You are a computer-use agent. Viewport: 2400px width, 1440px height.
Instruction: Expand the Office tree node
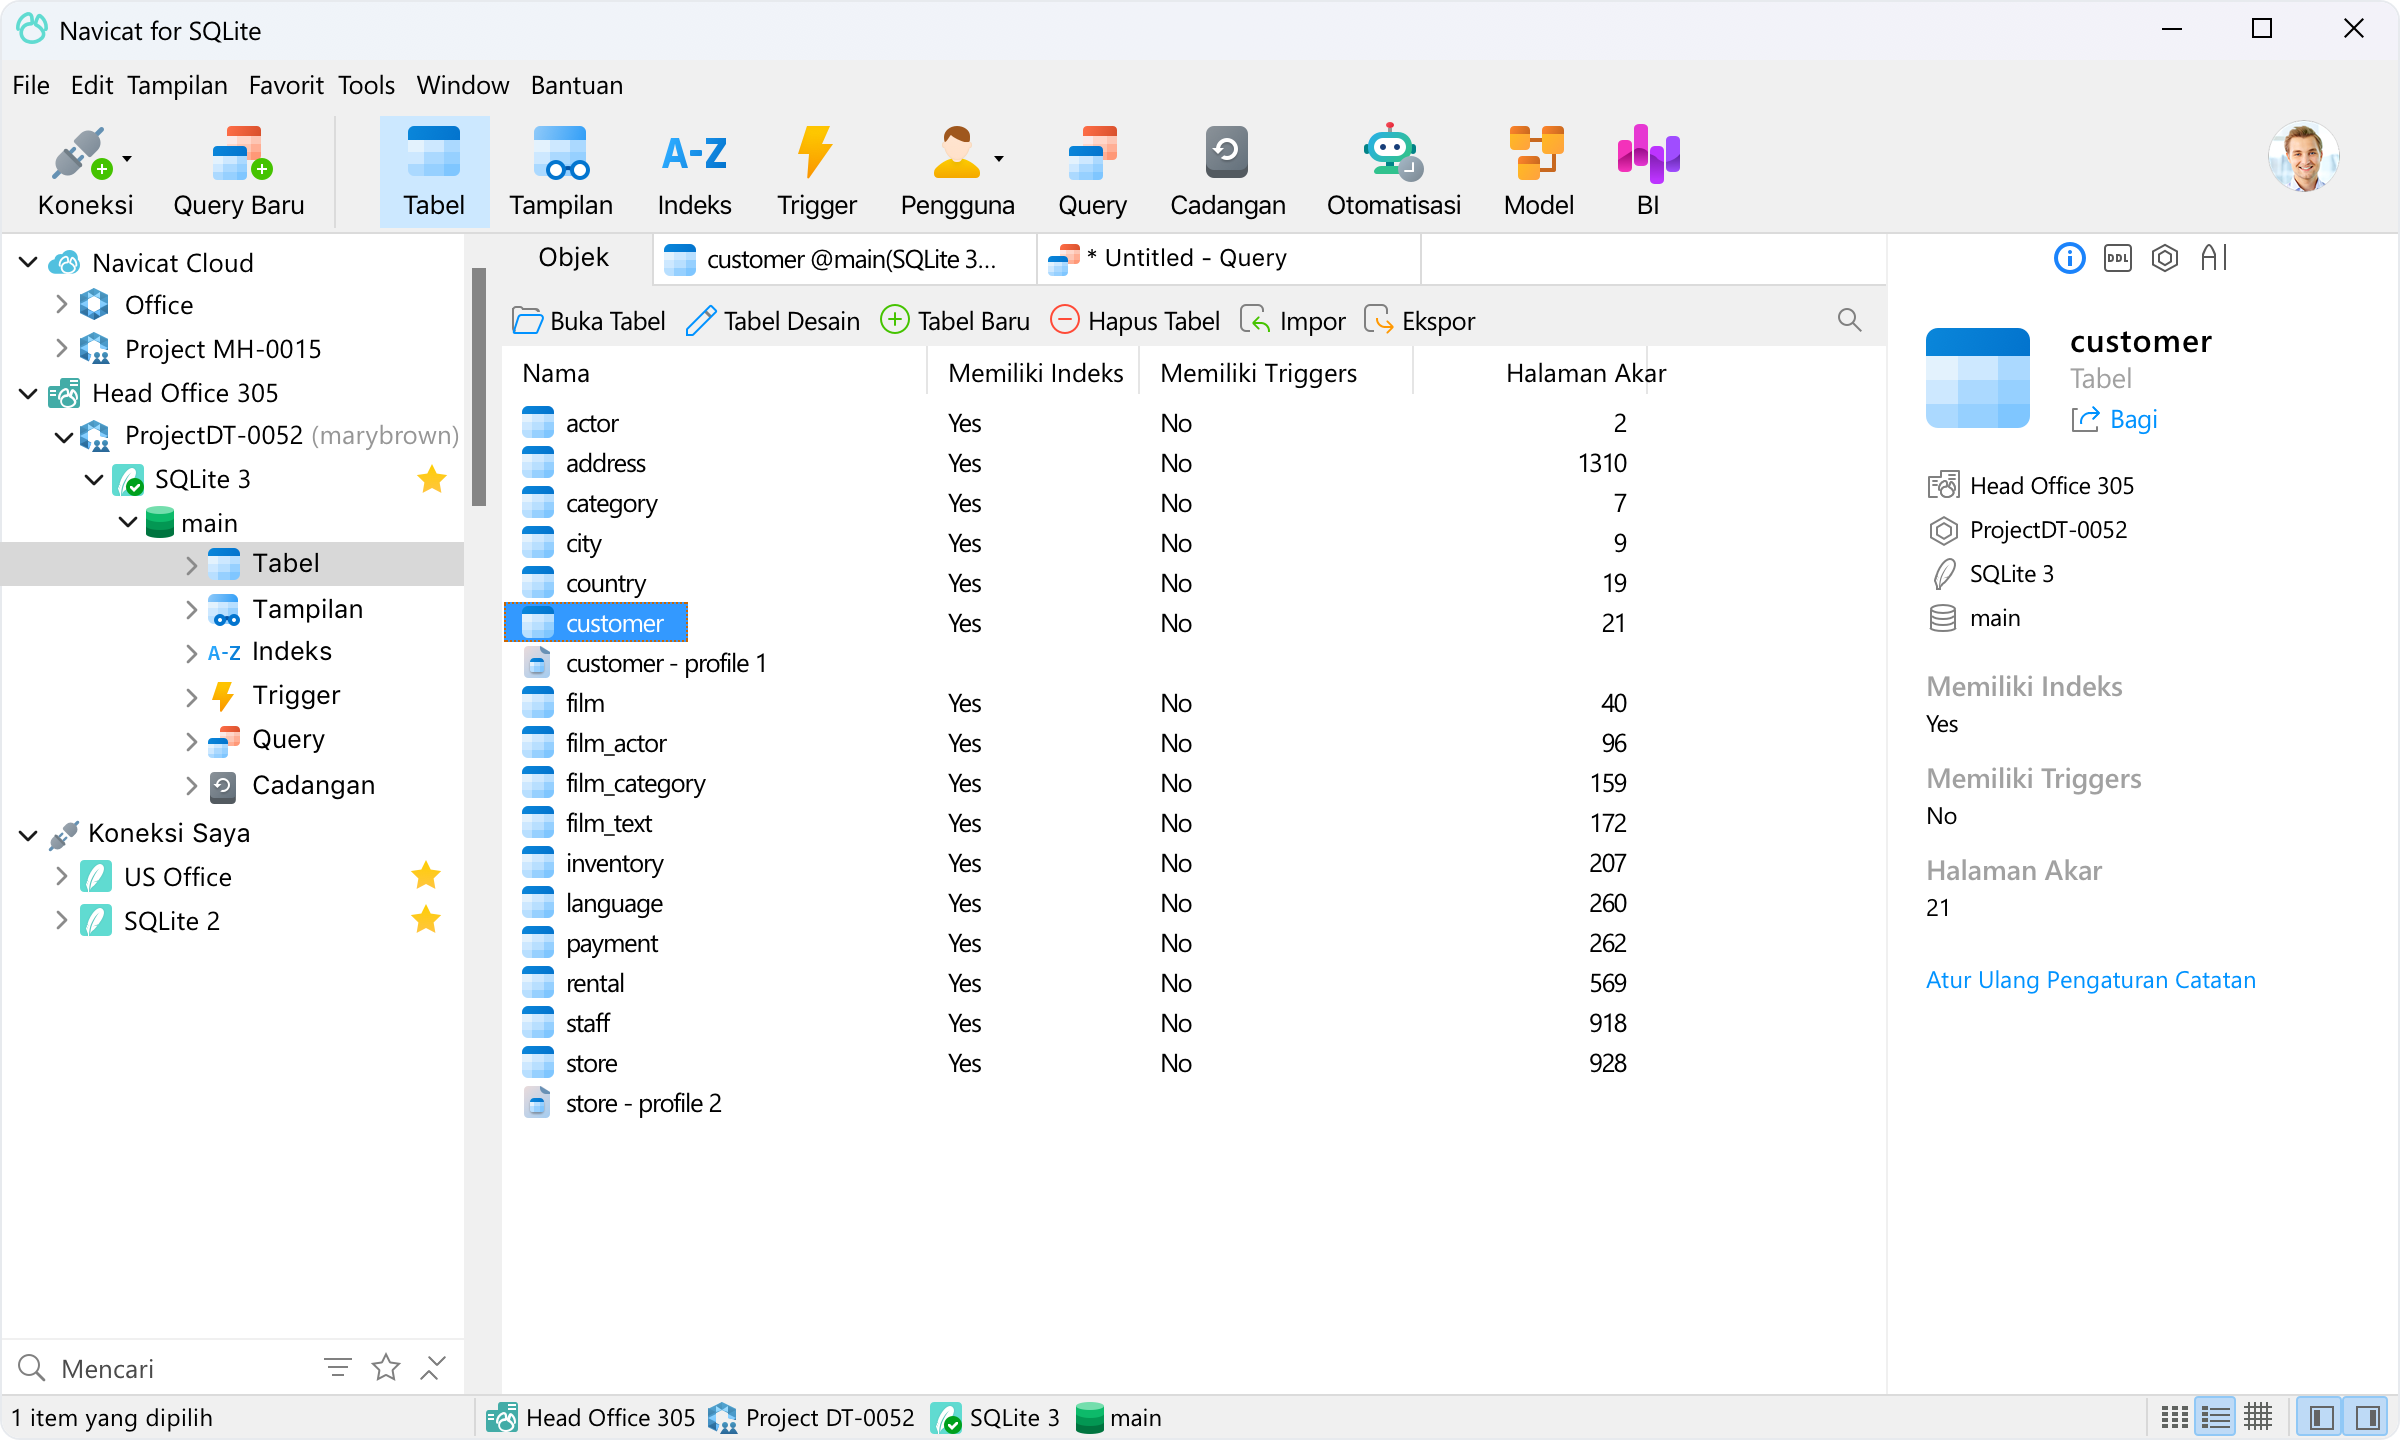61,304
